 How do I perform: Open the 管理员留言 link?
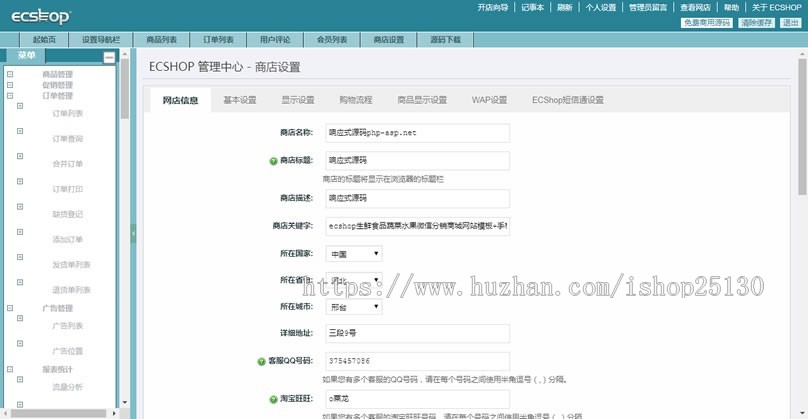[x=648, y=7]
